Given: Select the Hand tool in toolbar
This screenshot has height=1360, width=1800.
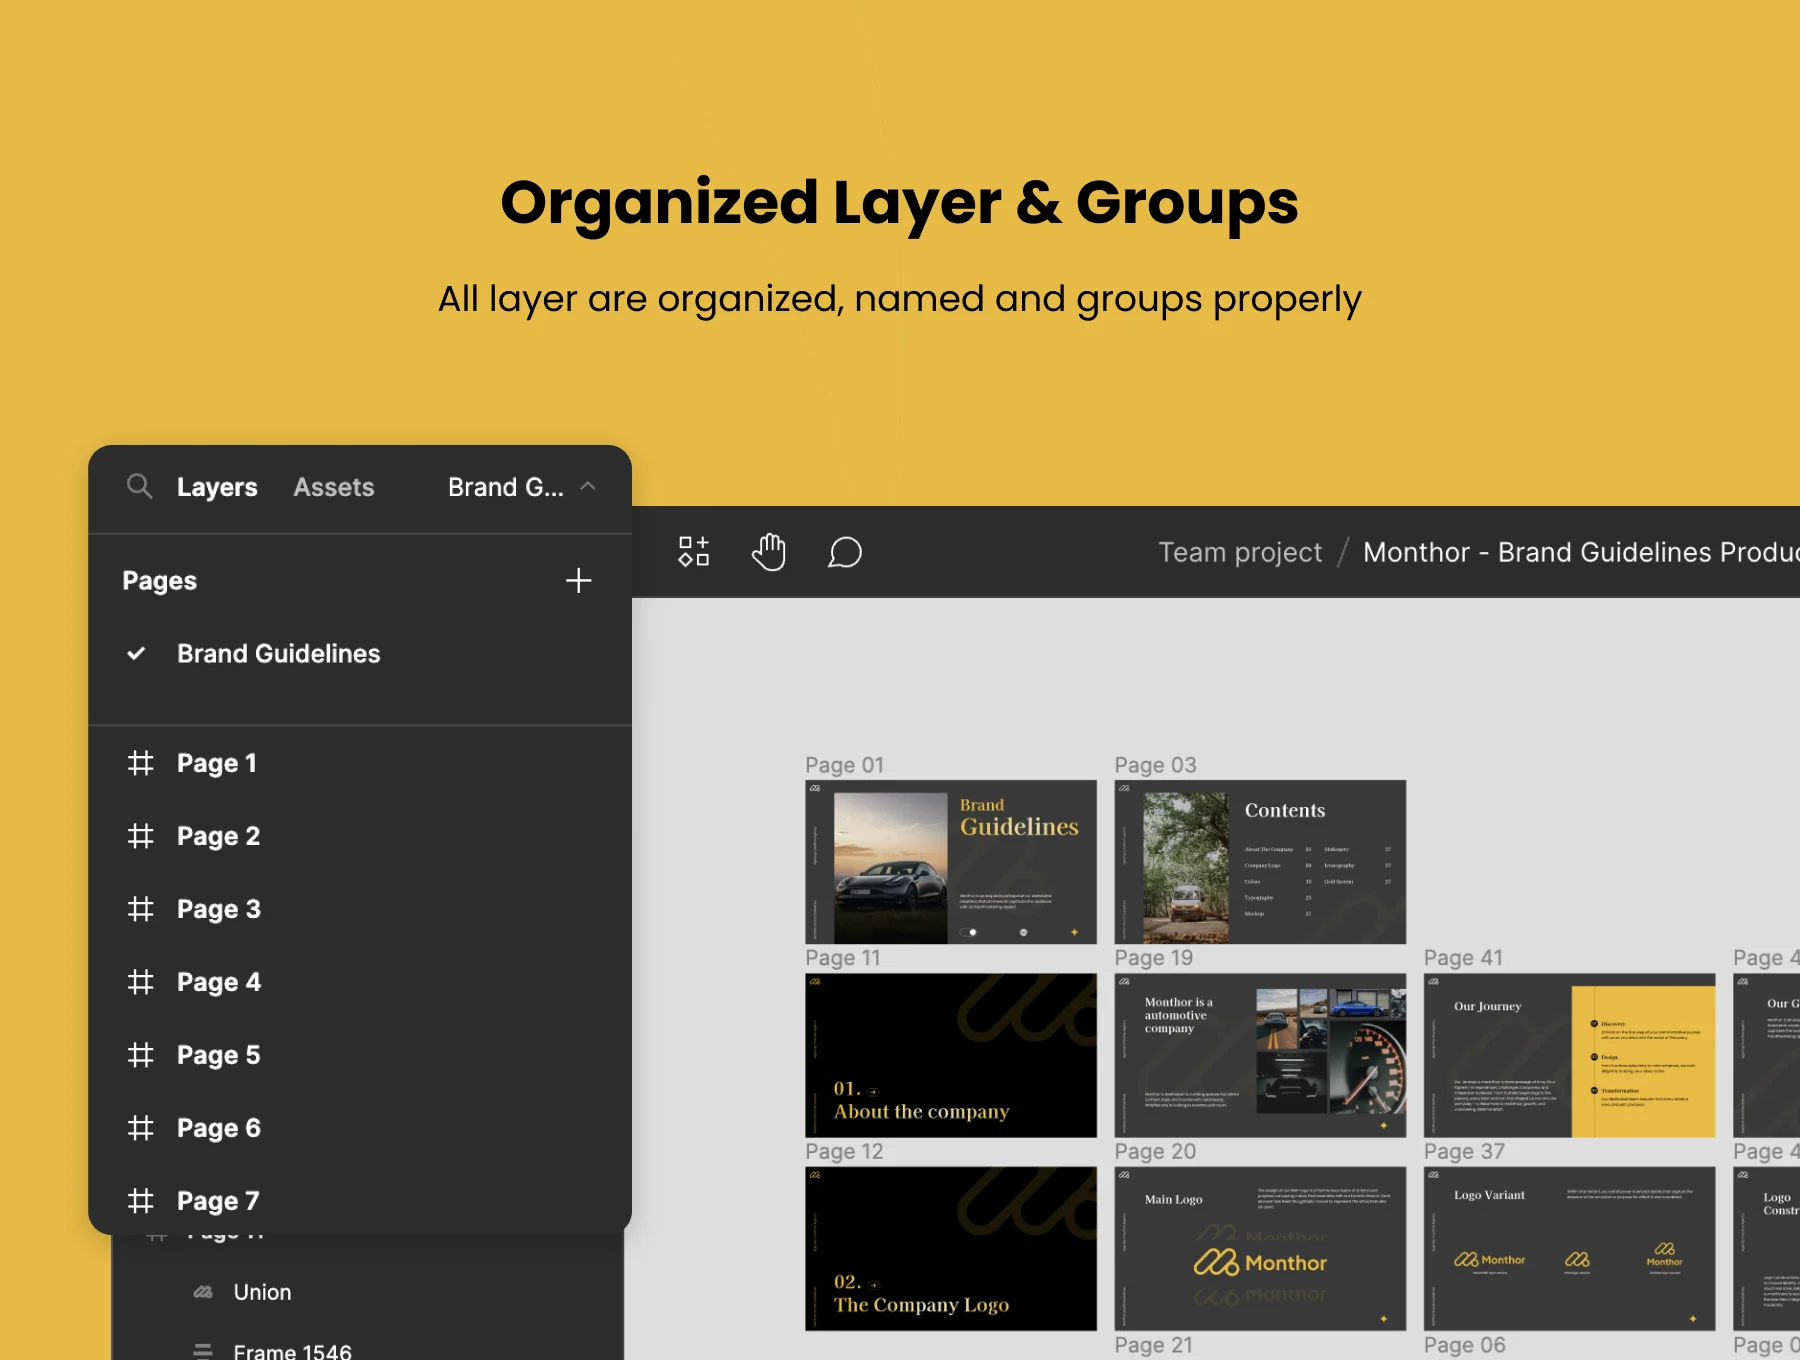Looking at the screenshot, I should (768, 552).
